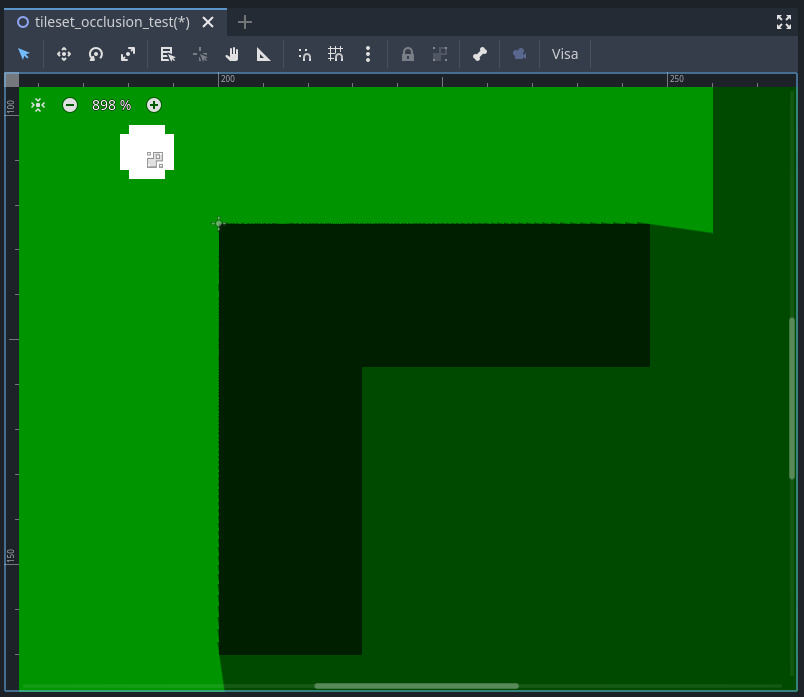Switch to the tileset_occlusion_test scene tab
The image size is (804, 697).
[x=110, y=21]
